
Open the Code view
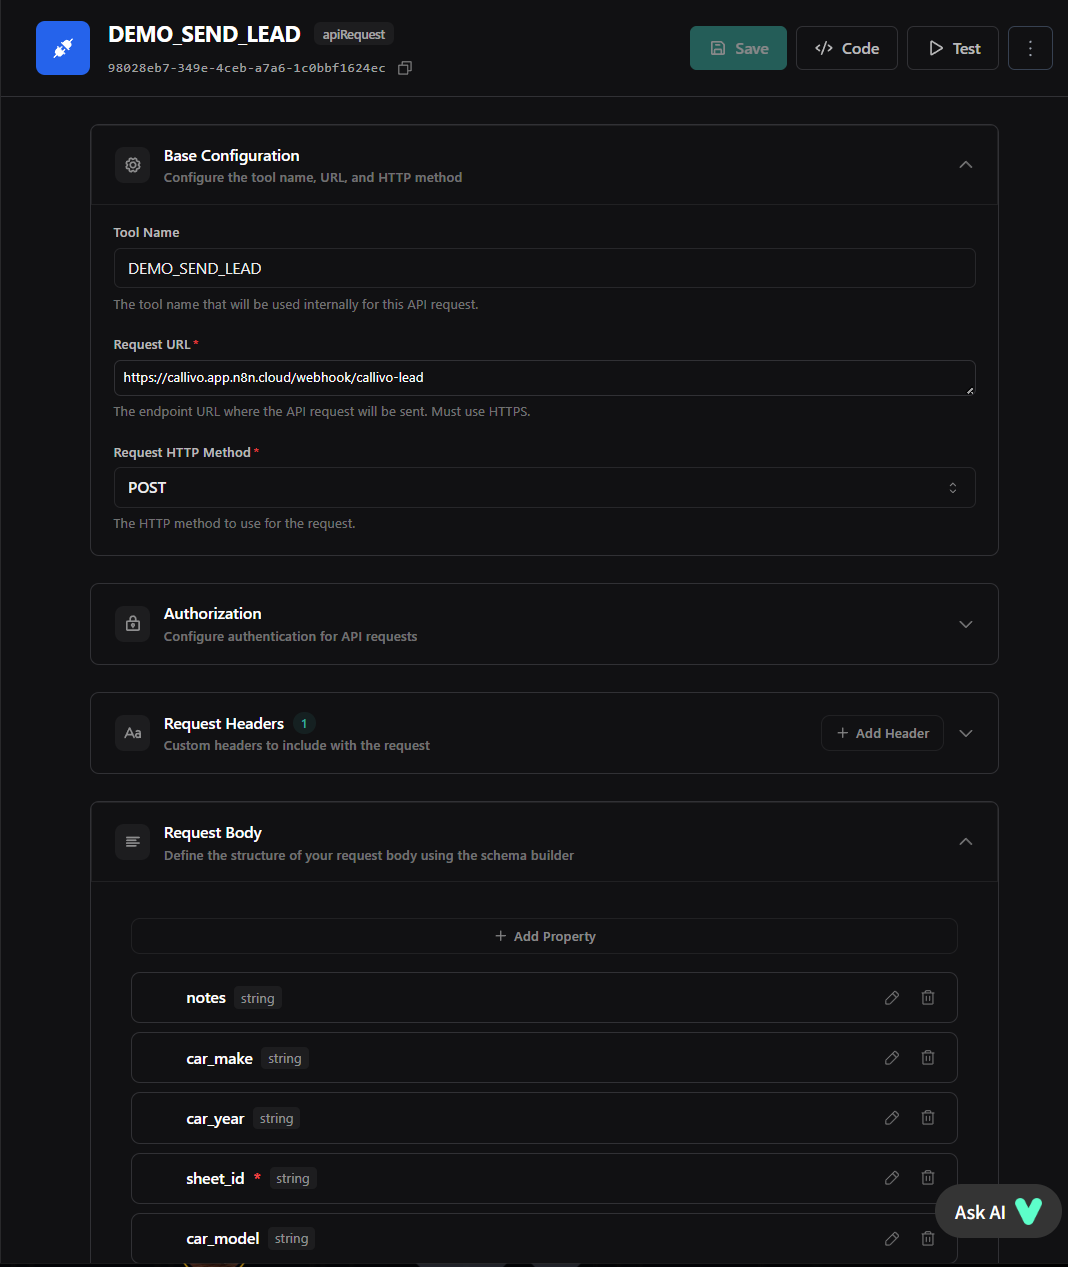pyautogui.click(x=847, y=48)
